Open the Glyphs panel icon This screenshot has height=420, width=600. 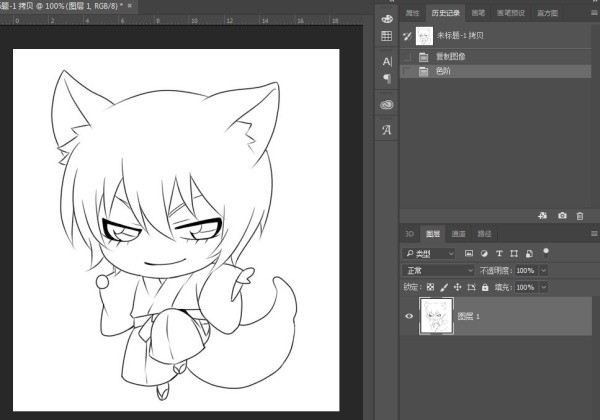(x=387, y=130)
